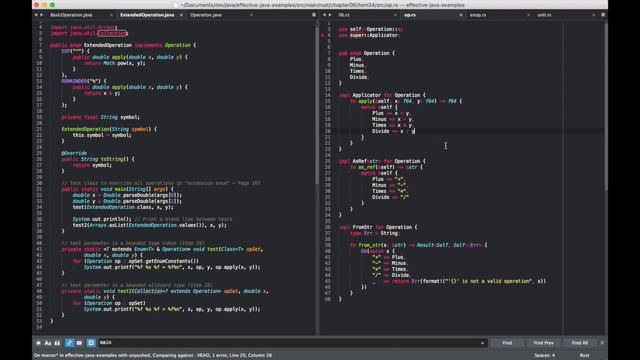Click the Find Prev button
The width and height of the screenshot is (640, 360).
543,343
